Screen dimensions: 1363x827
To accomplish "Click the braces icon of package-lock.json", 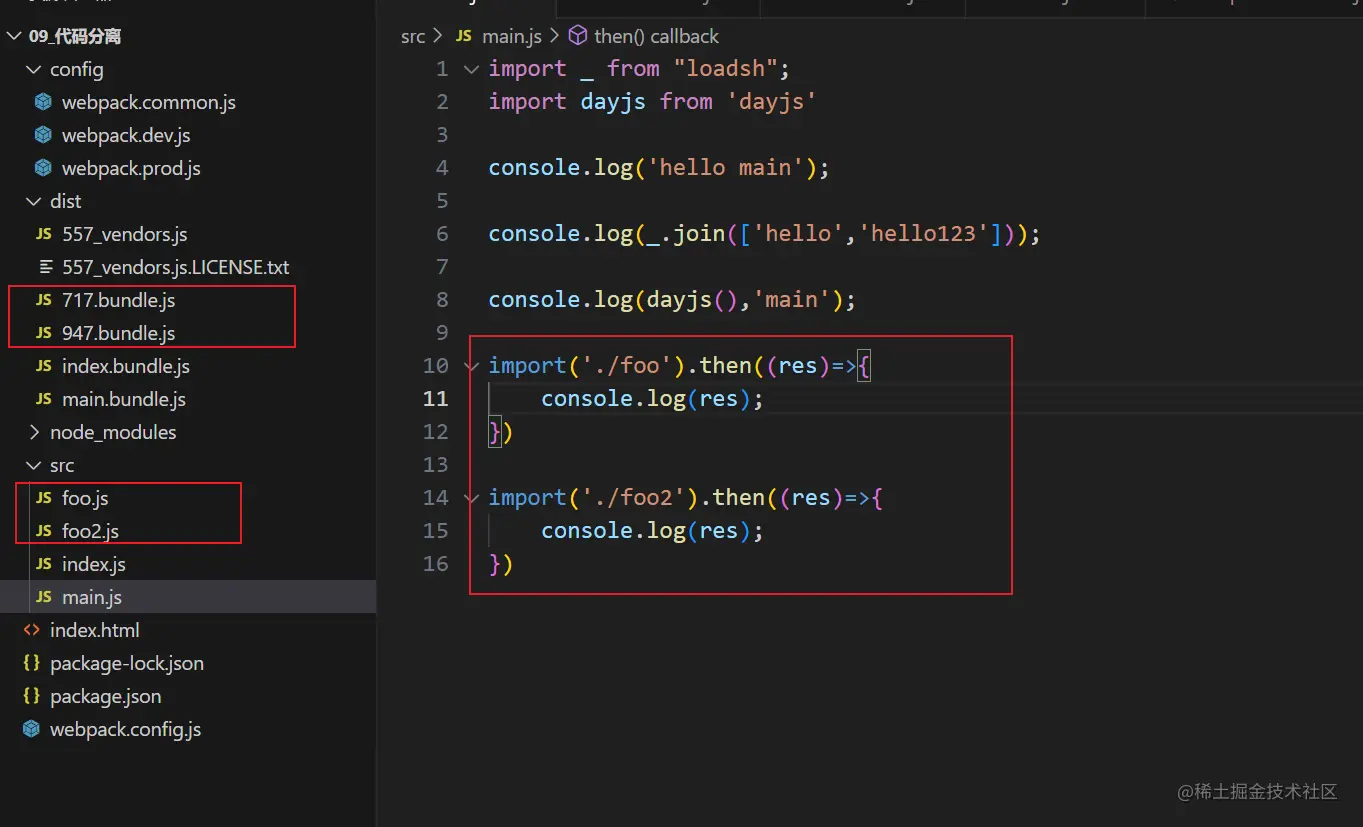I will 31,663.
